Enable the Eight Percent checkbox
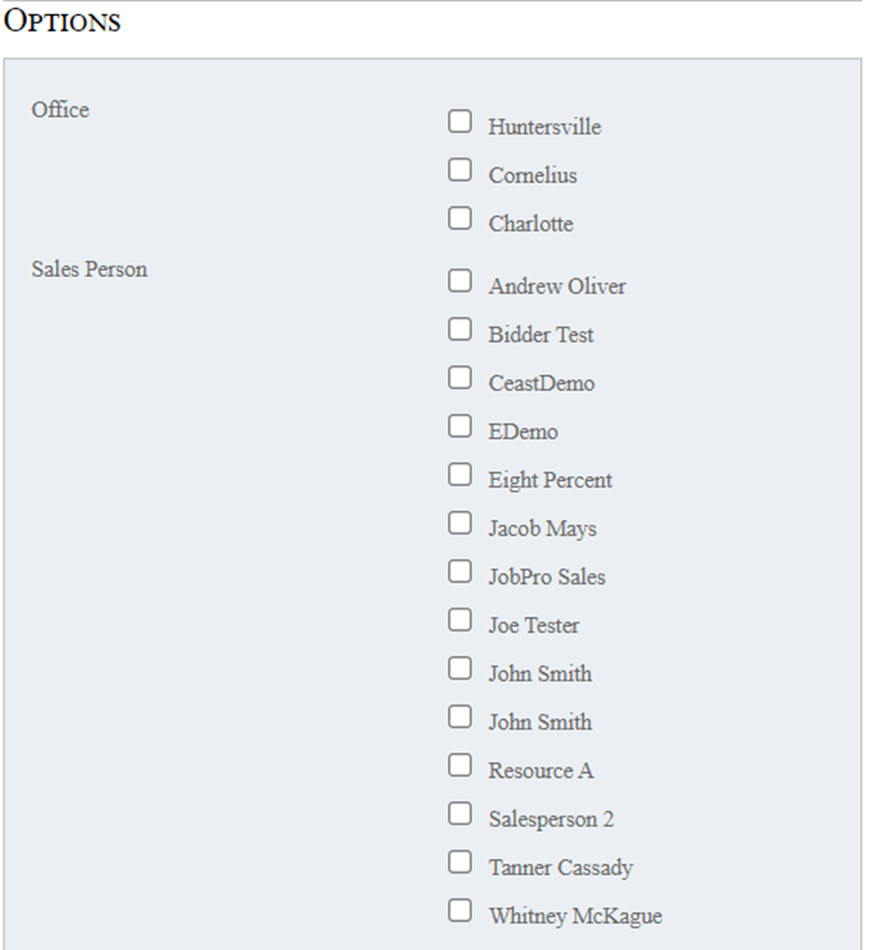 (459, 475)
